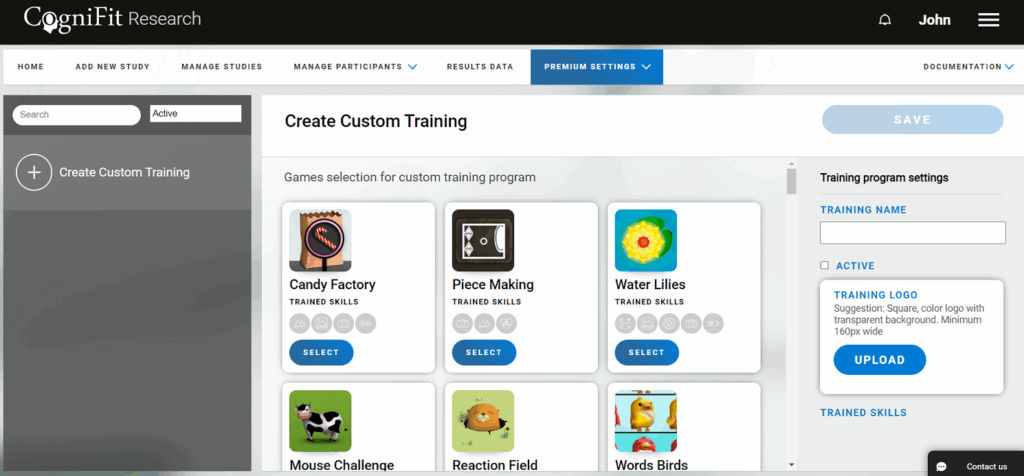Click the games list vertical scrollbar
The width and height of the screenshot is (1024, 476).
pyautogui.click(x=792, y=183)
